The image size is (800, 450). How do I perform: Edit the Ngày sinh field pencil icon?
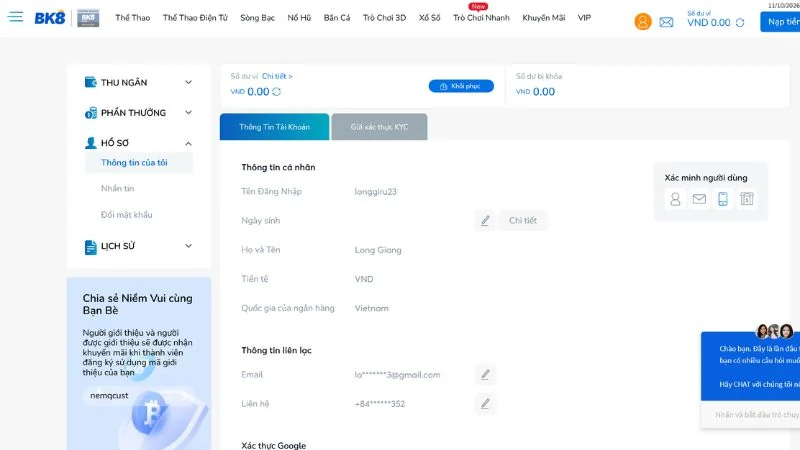tap(485, 220)
